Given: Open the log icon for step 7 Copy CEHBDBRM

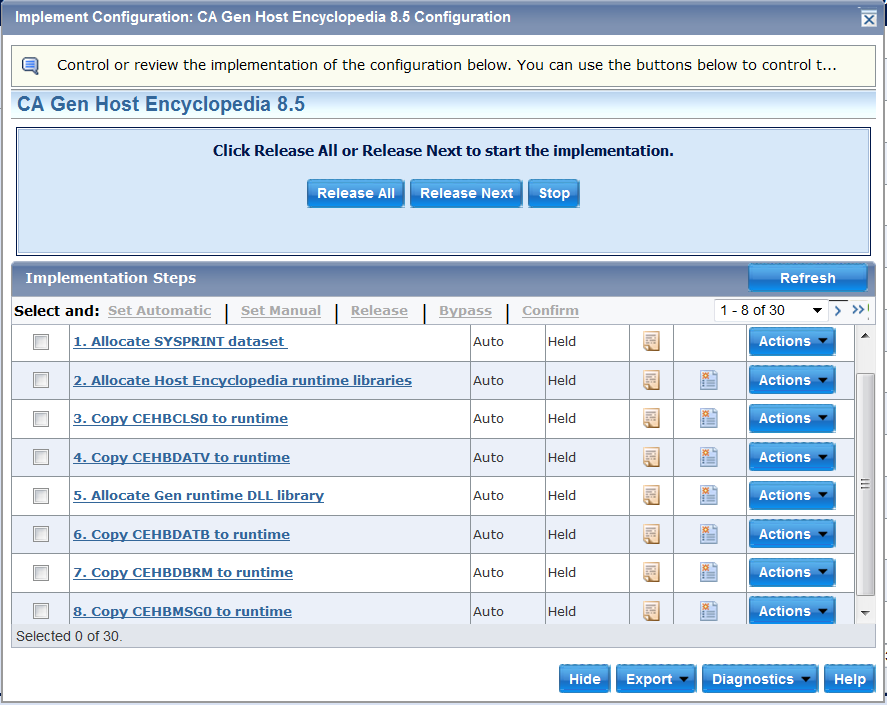Looking at the screenshot, I should click(651, 573).
